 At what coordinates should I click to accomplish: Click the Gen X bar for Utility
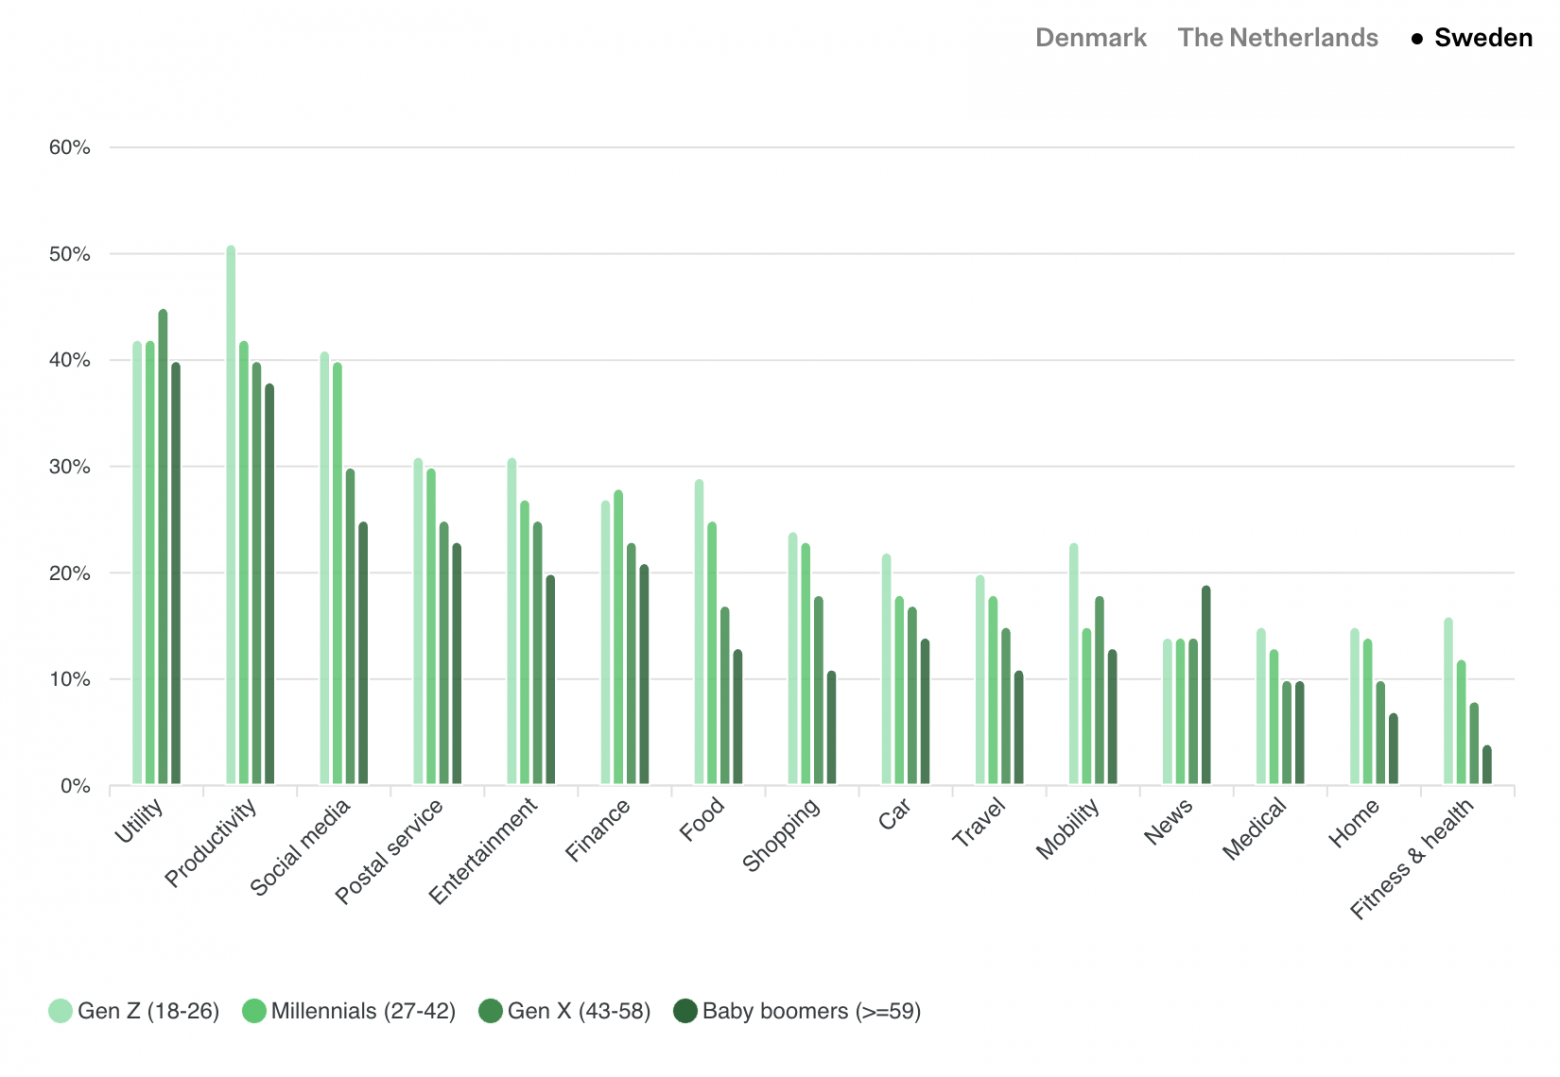(163, 547)
